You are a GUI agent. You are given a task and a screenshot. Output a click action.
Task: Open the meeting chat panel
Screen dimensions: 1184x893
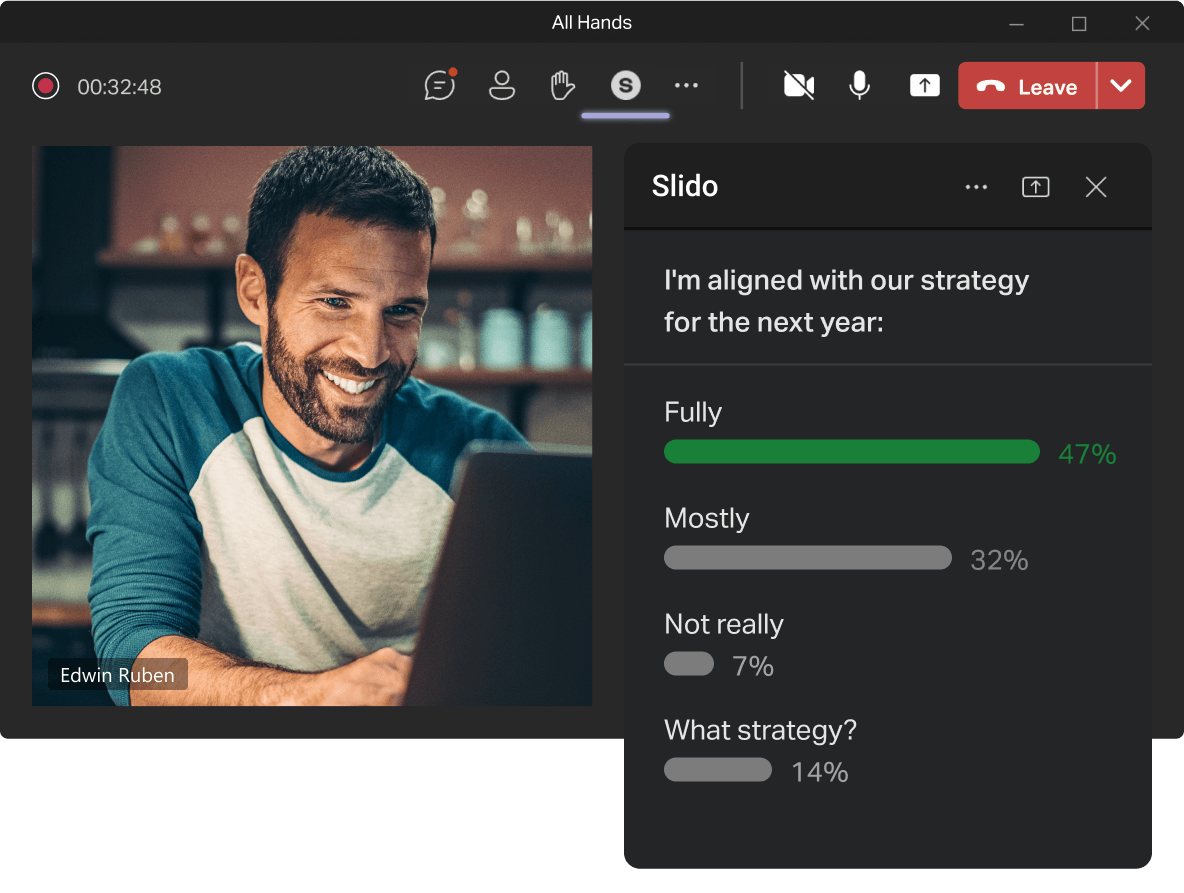point(440,85)
